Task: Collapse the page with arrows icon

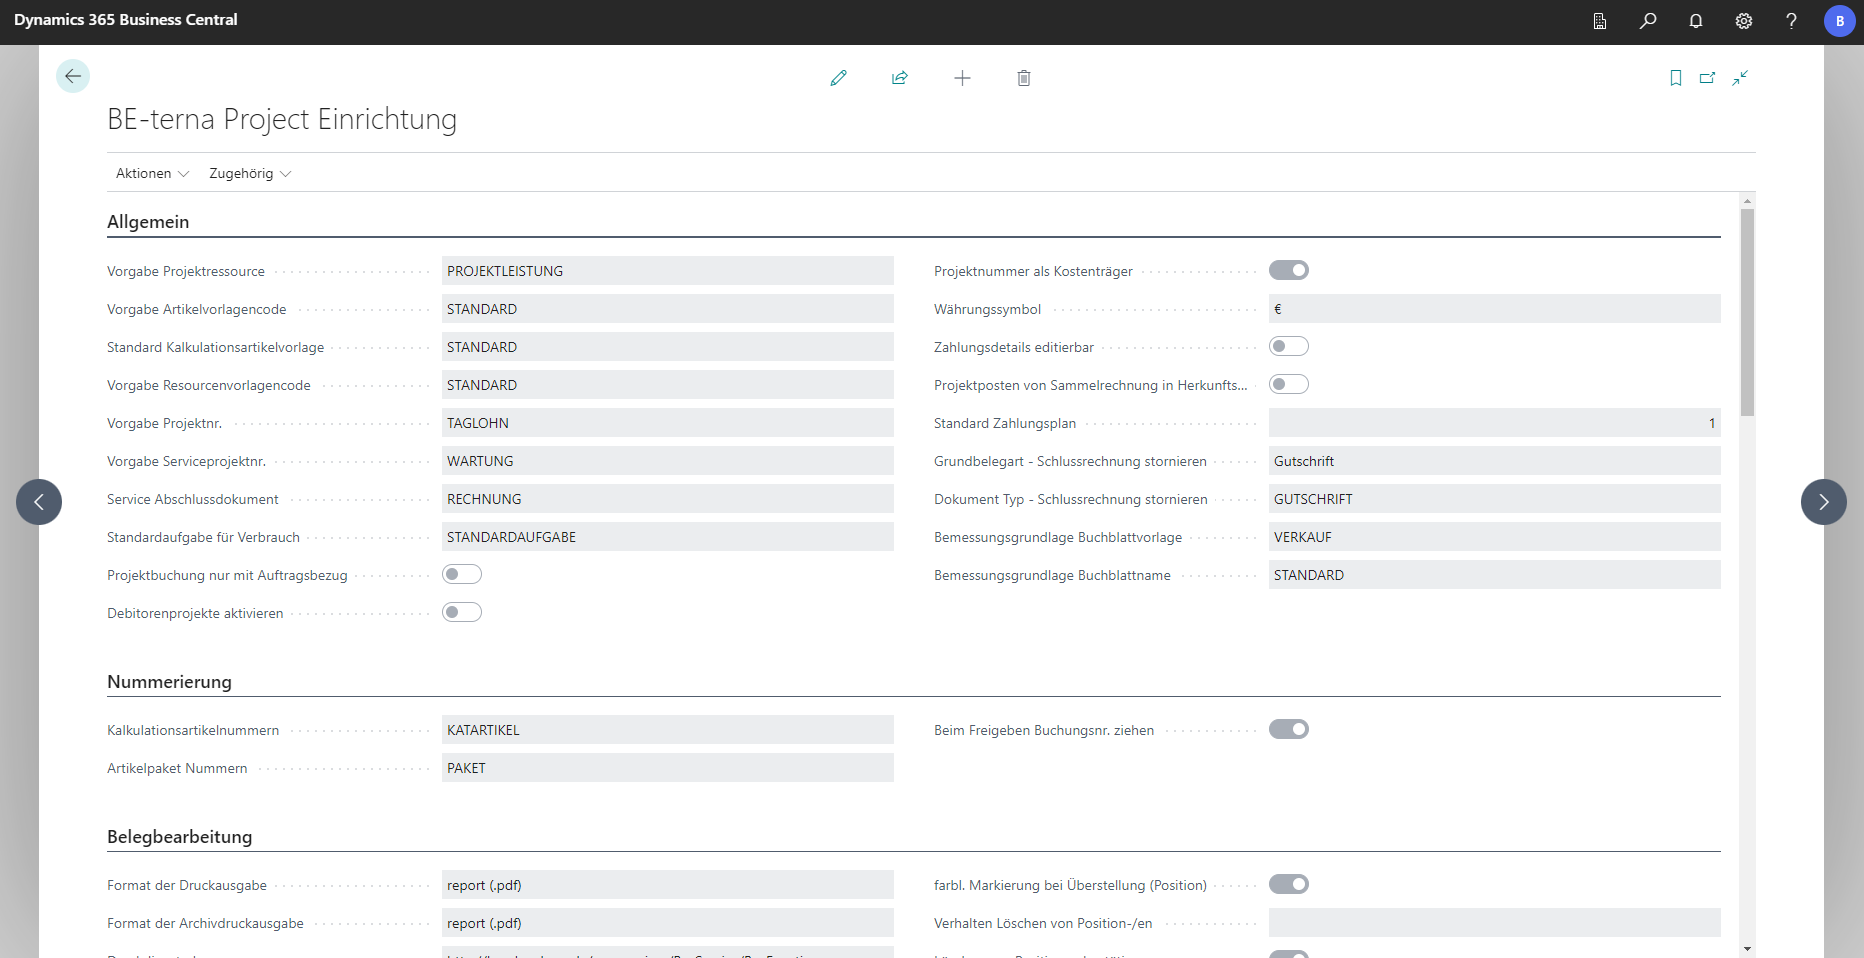Action: 1740,78
